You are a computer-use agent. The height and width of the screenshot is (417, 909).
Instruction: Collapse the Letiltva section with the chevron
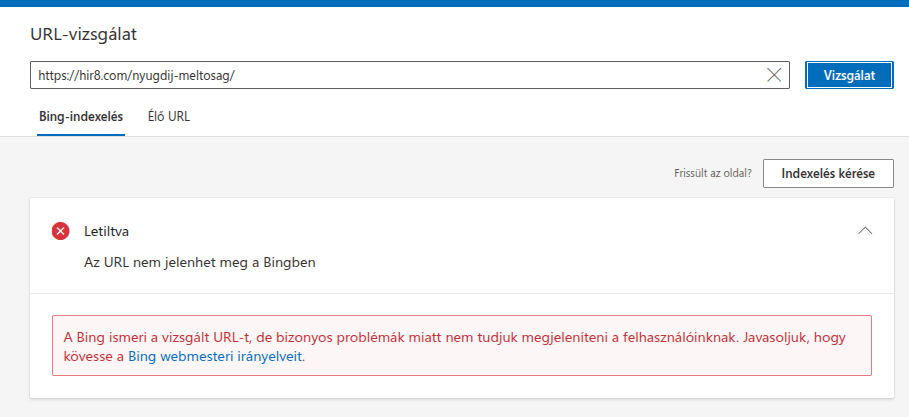tap(865, 231)
